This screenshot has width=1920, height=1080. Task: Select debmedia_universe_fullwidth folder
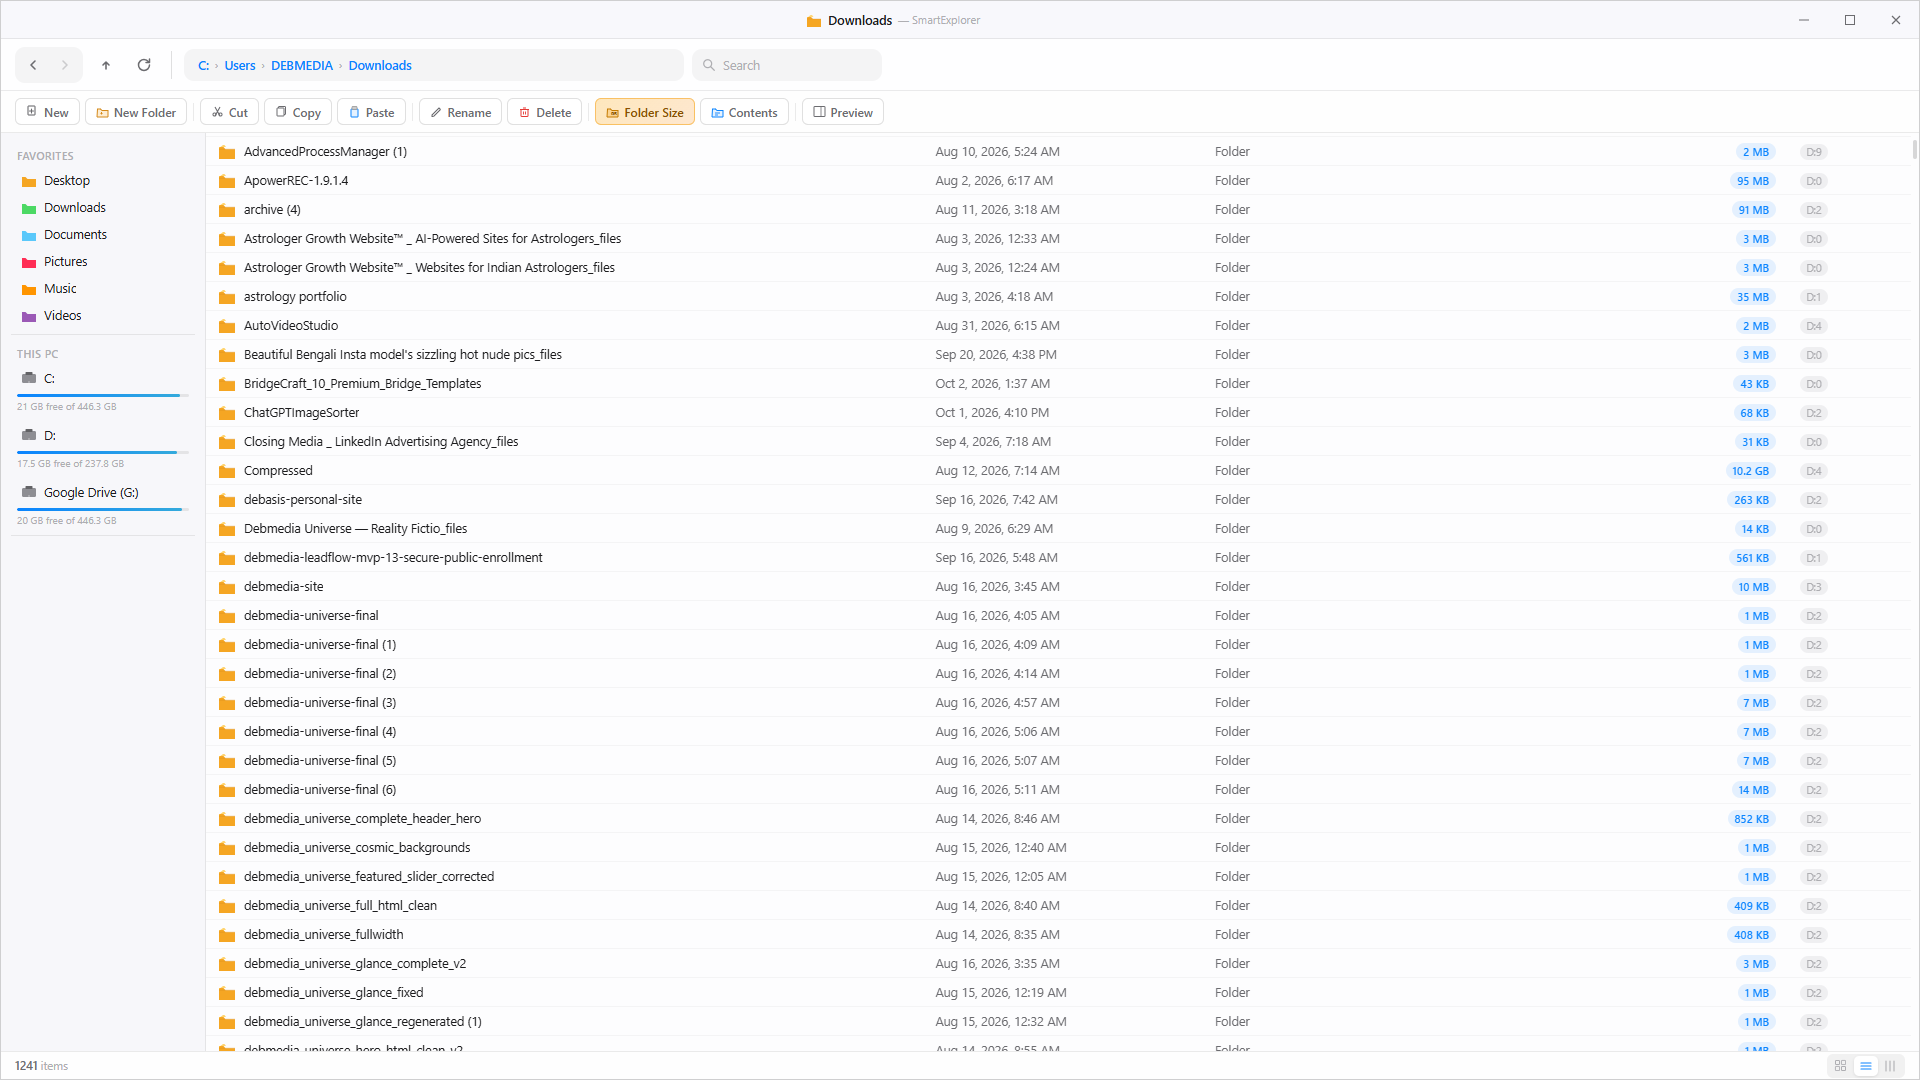1060,935
